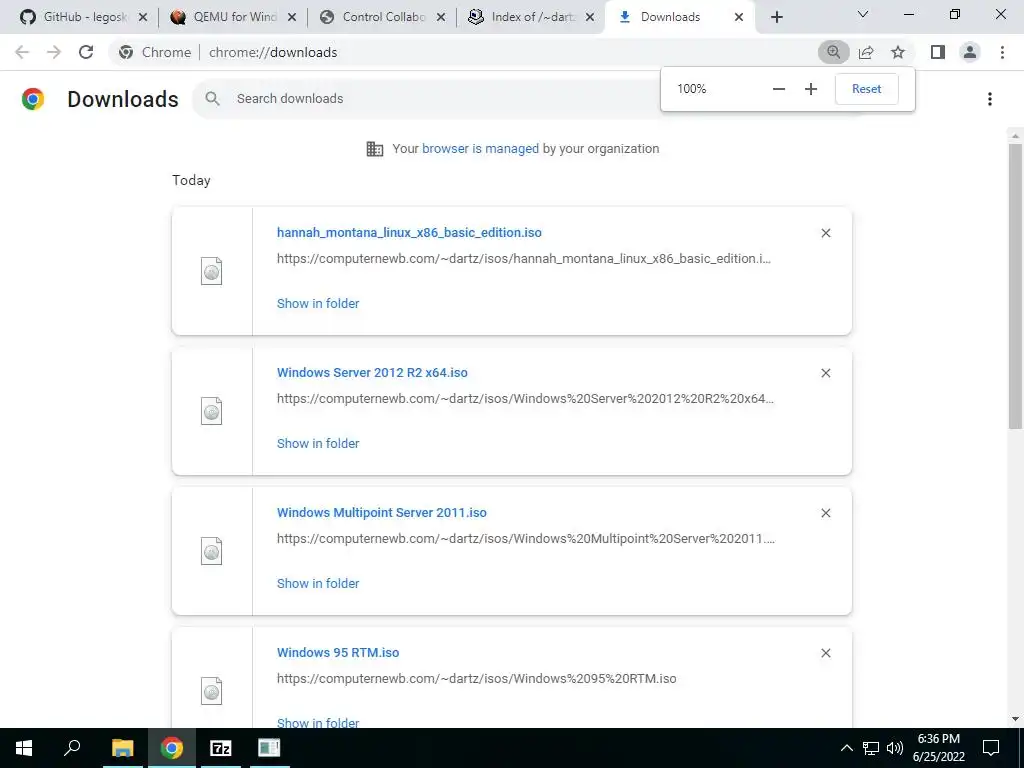Open the profile avatar button

click(970, 52)
